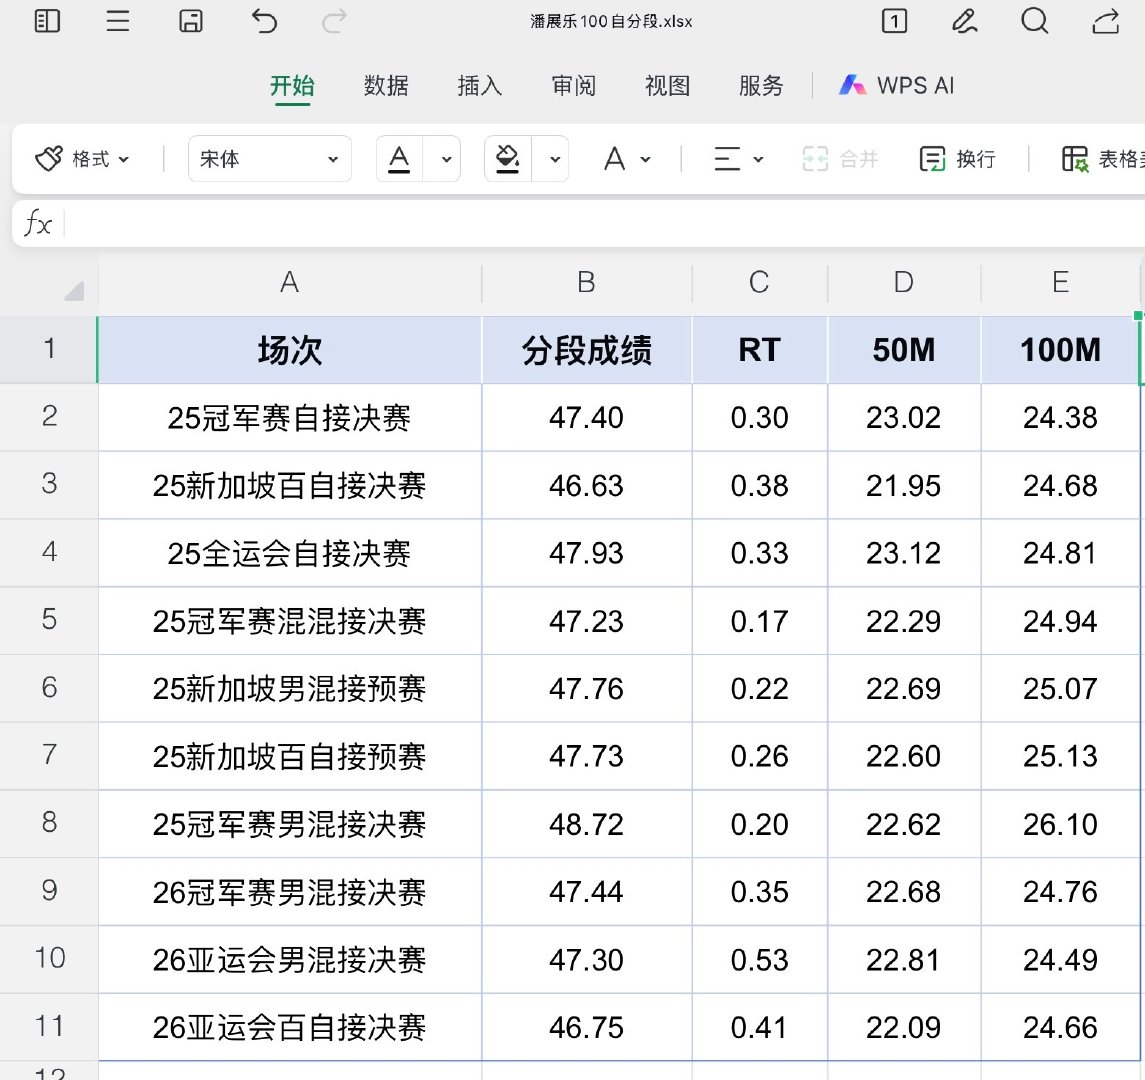Select row 5 header
This screenshot has height=1080, width=1145.
click(49, 620)
